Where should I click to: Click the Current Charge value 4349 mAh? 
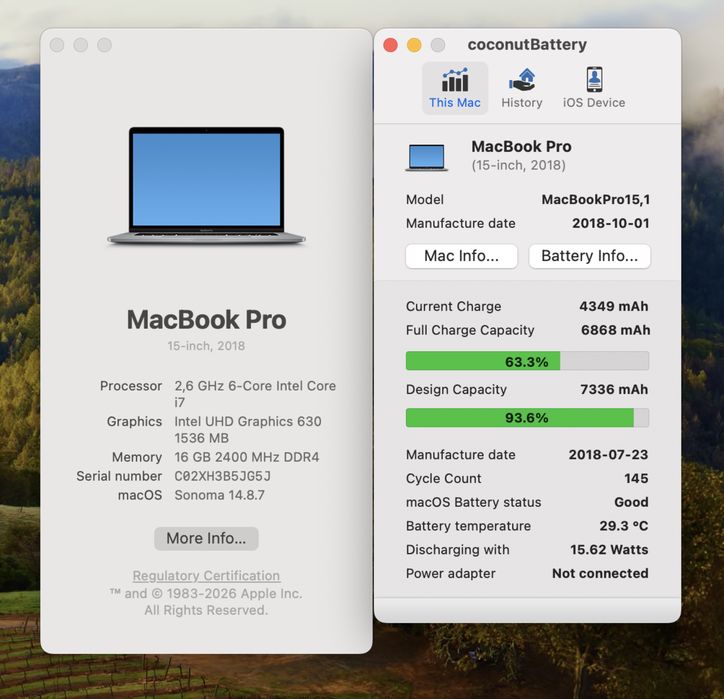coord(614,306)
